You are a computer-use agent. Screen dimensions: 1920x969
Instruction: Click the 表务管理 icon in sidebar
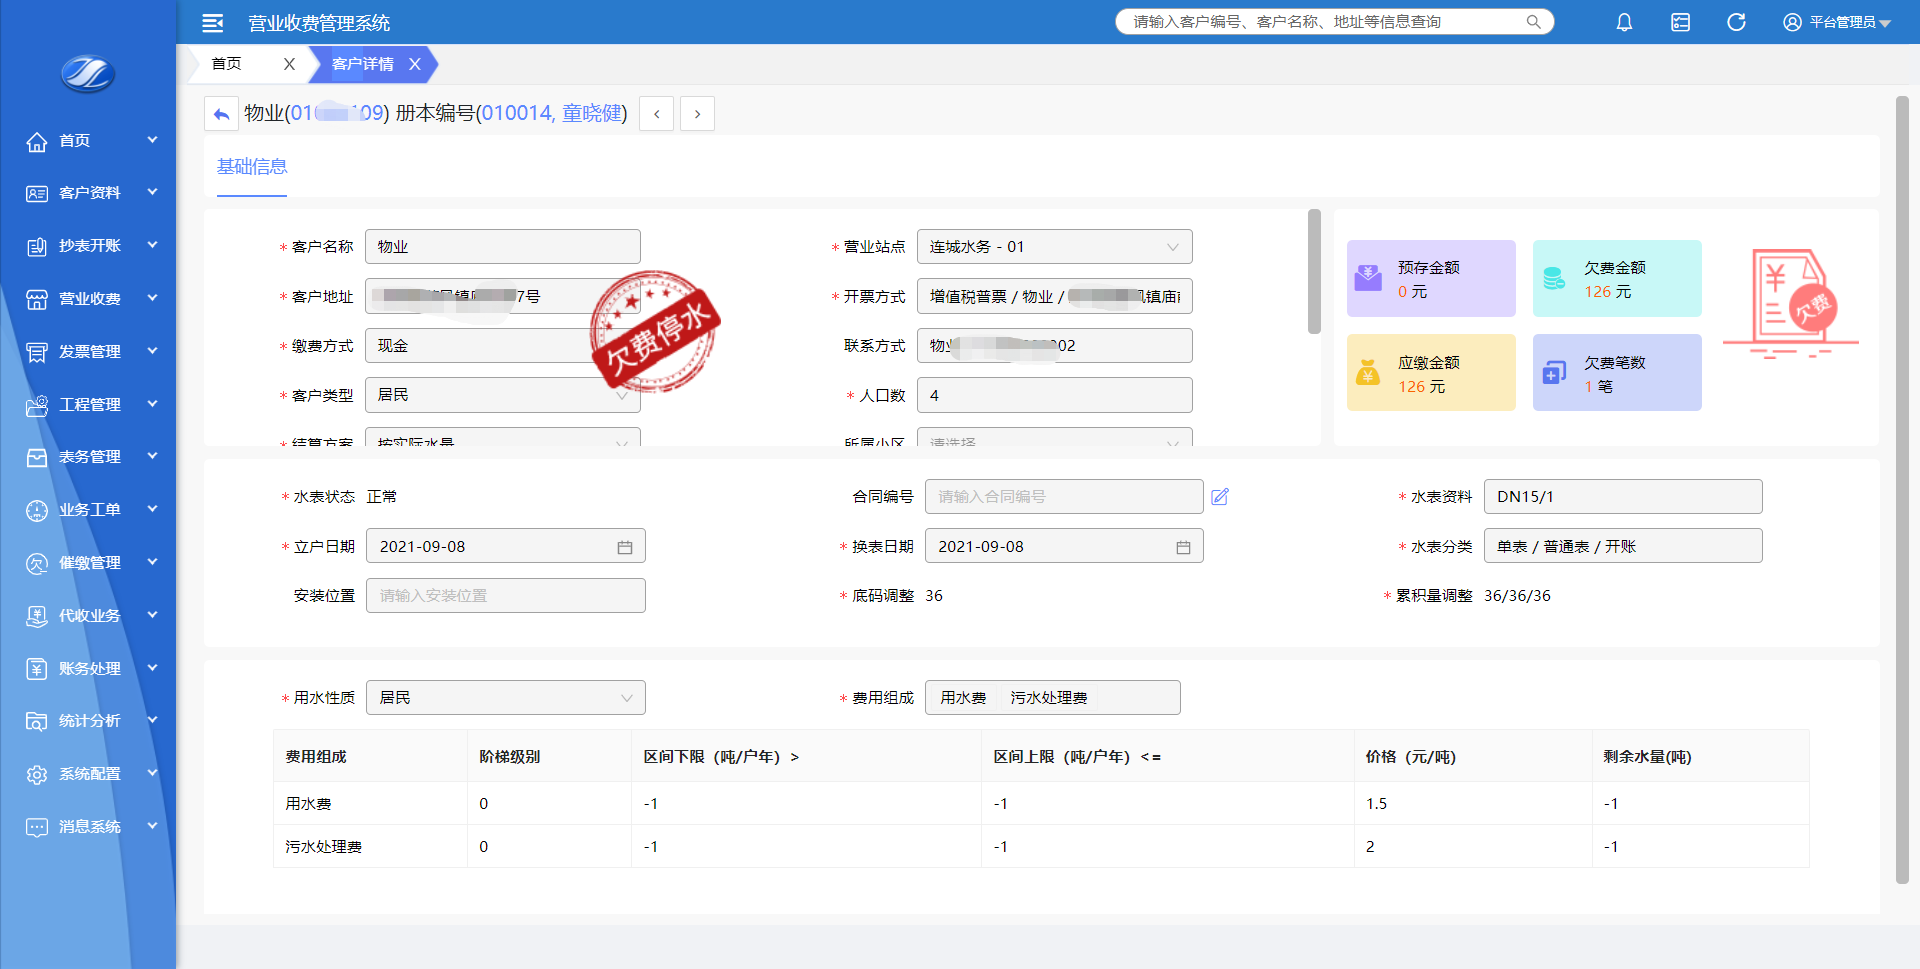(37, 457)
